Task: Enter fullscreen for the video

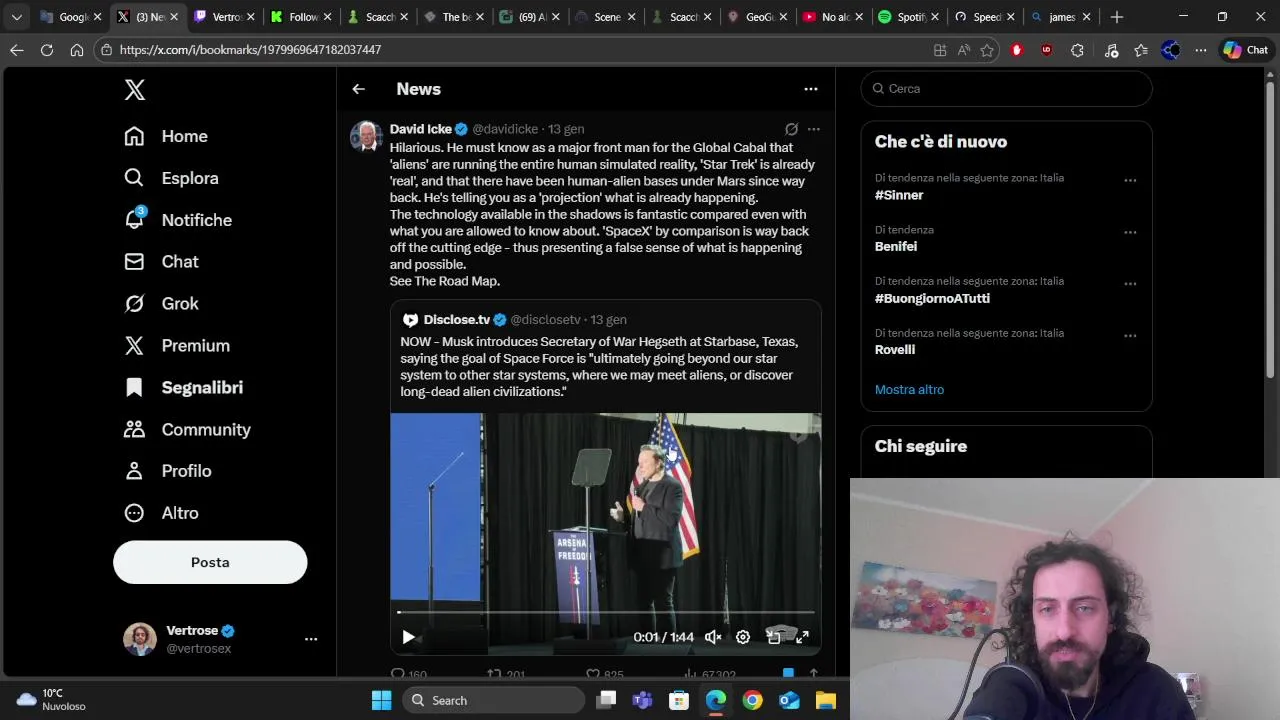Action: coord(802,637)
